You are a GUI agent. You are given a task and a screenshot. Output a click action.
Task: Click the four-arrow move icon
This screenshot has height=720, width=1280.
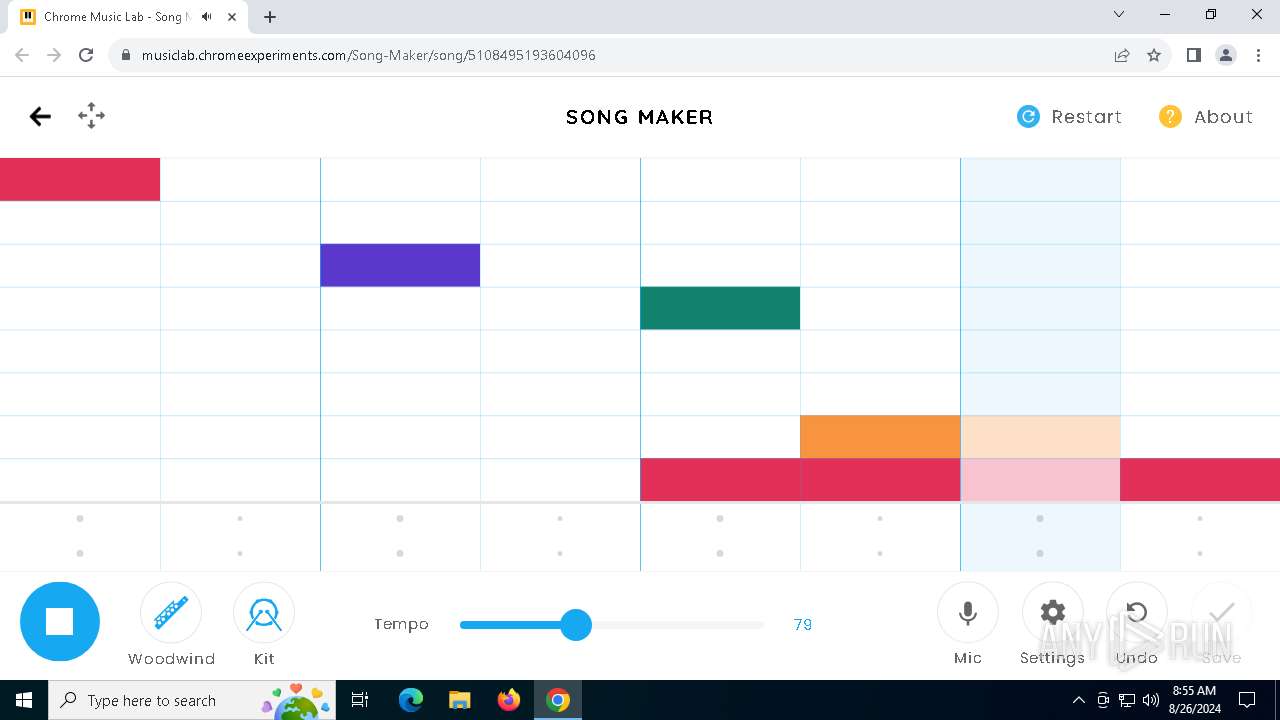(x=92, y=116)
